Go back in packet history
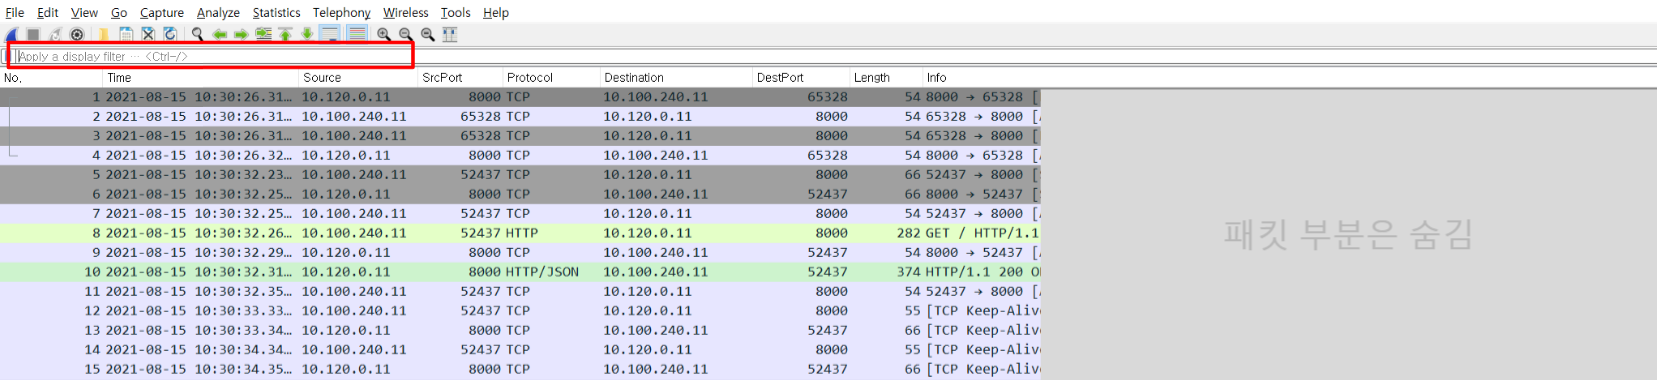Screen dimensions: 1657x380 219,34
